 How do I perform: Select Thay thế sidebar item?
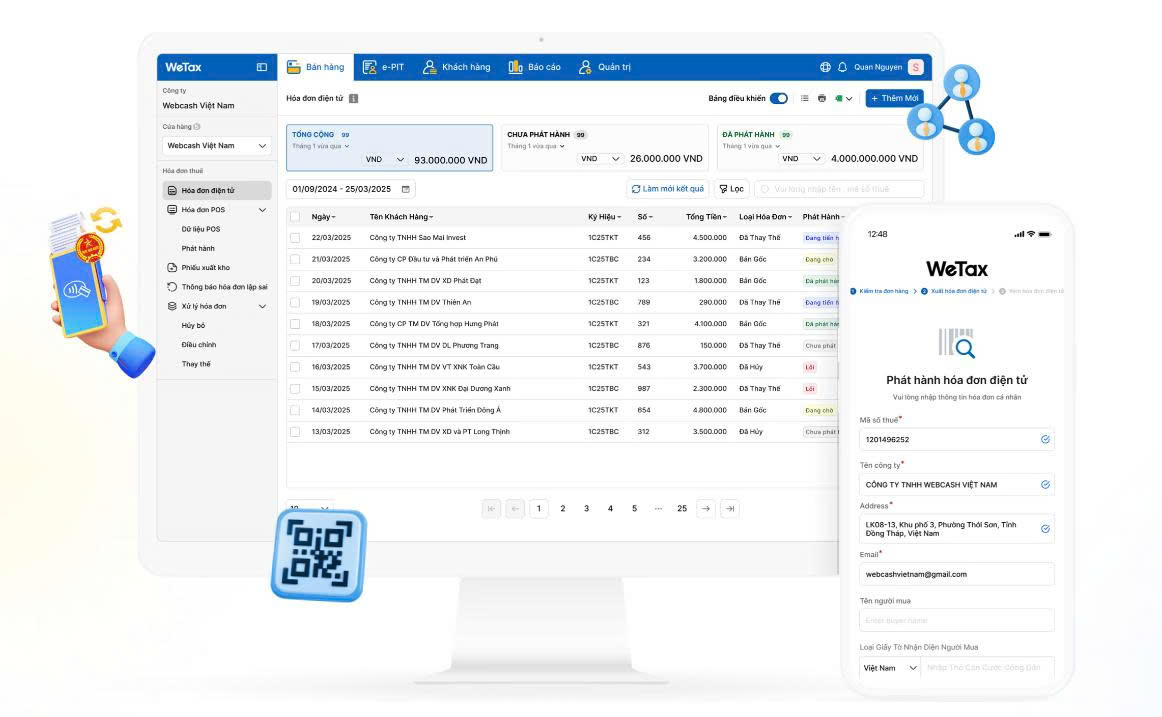[196, 364]
